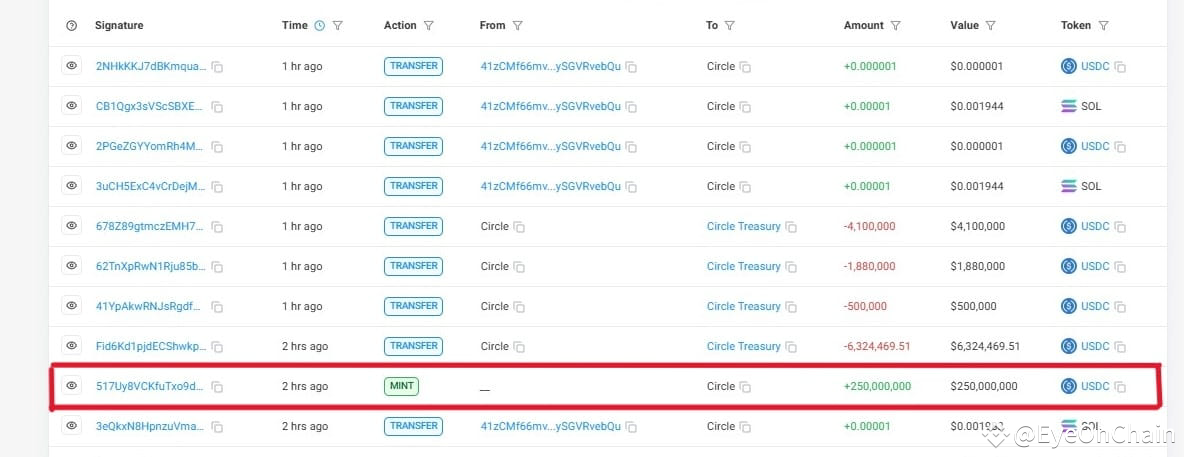The height and width of the screenshot is (457, 1184).
Task: Open Value column filter
Action: tap(990, 26)
